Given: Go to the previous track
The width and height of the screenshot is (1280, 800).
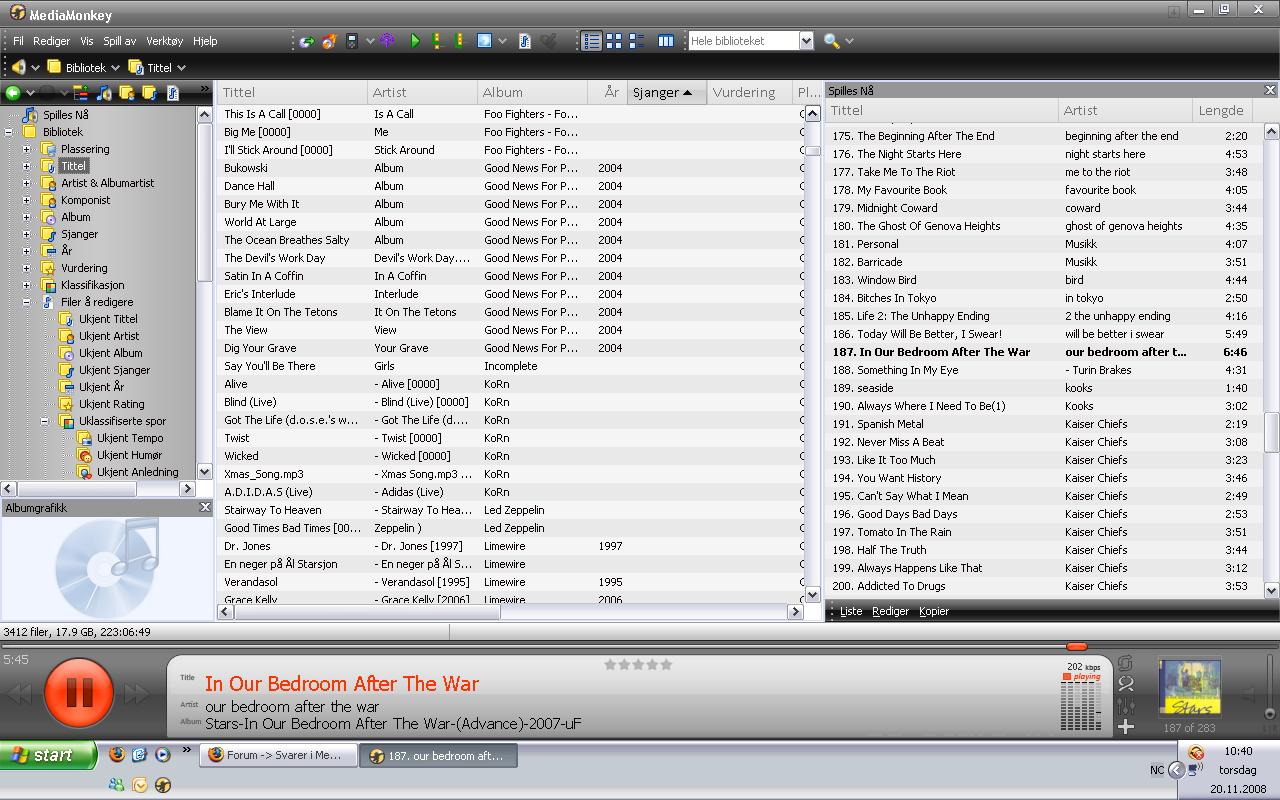Looking at the screenshot, I should tap(21, 694).
